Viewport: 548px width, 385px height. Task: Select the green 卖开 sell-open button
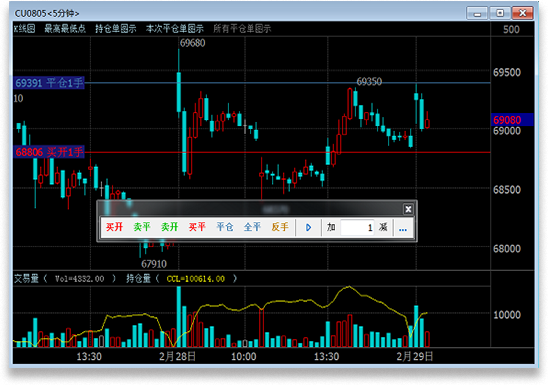coord(170,227)
